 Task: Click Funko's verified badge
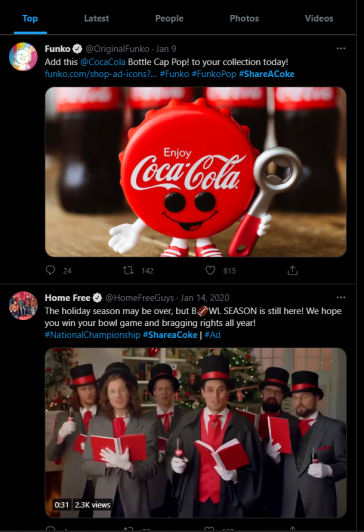tap(78, 49)
